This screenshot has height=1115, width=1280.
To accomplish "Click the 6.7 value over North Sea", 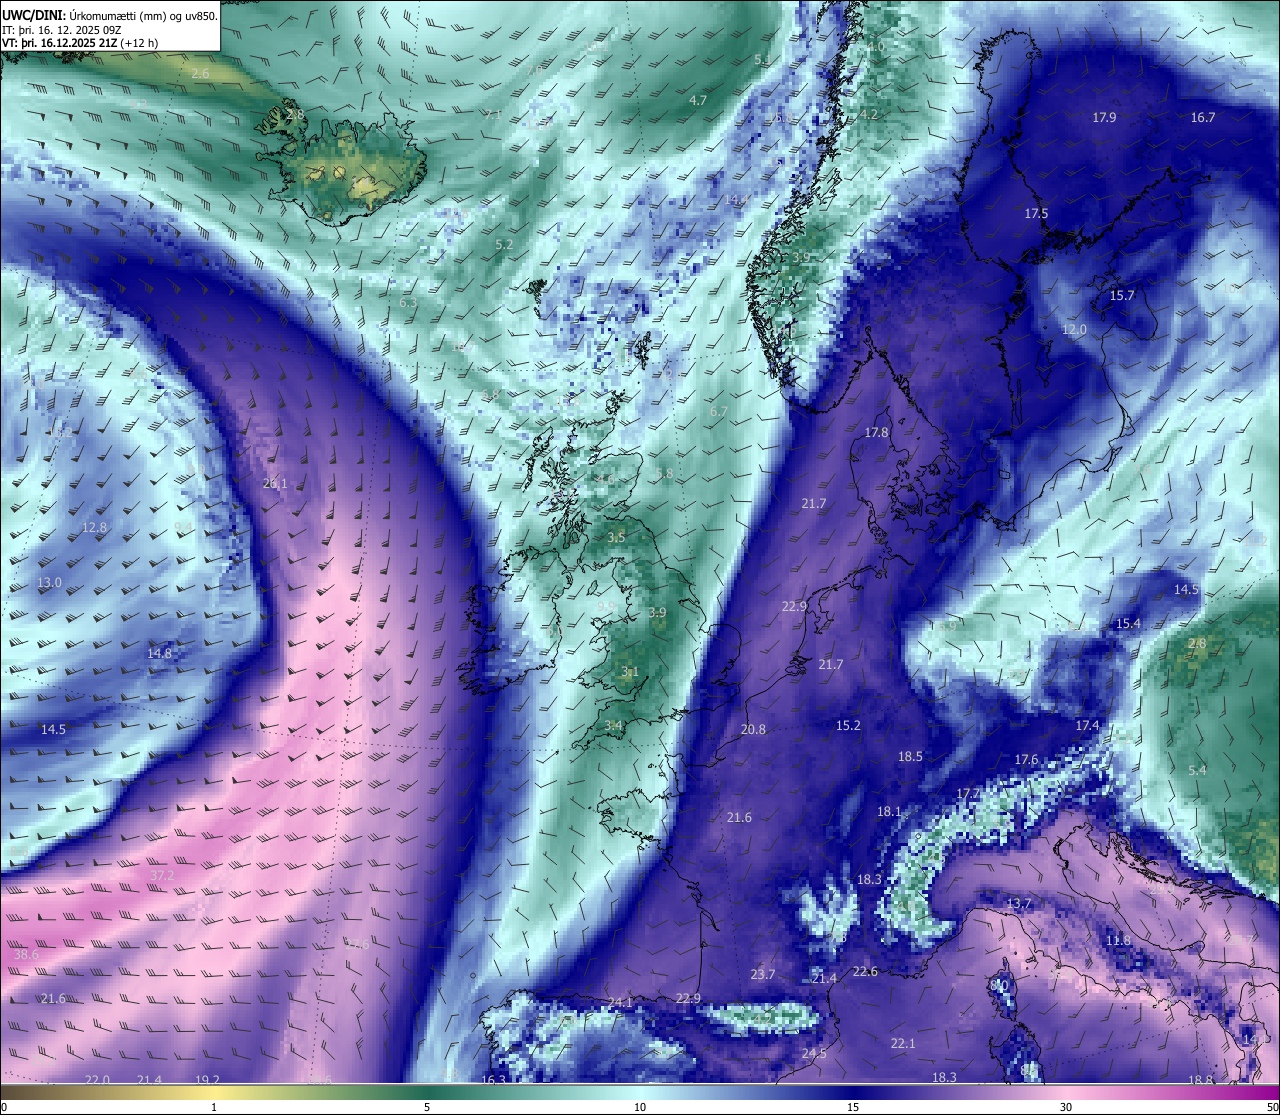I will tap(718, 411).
